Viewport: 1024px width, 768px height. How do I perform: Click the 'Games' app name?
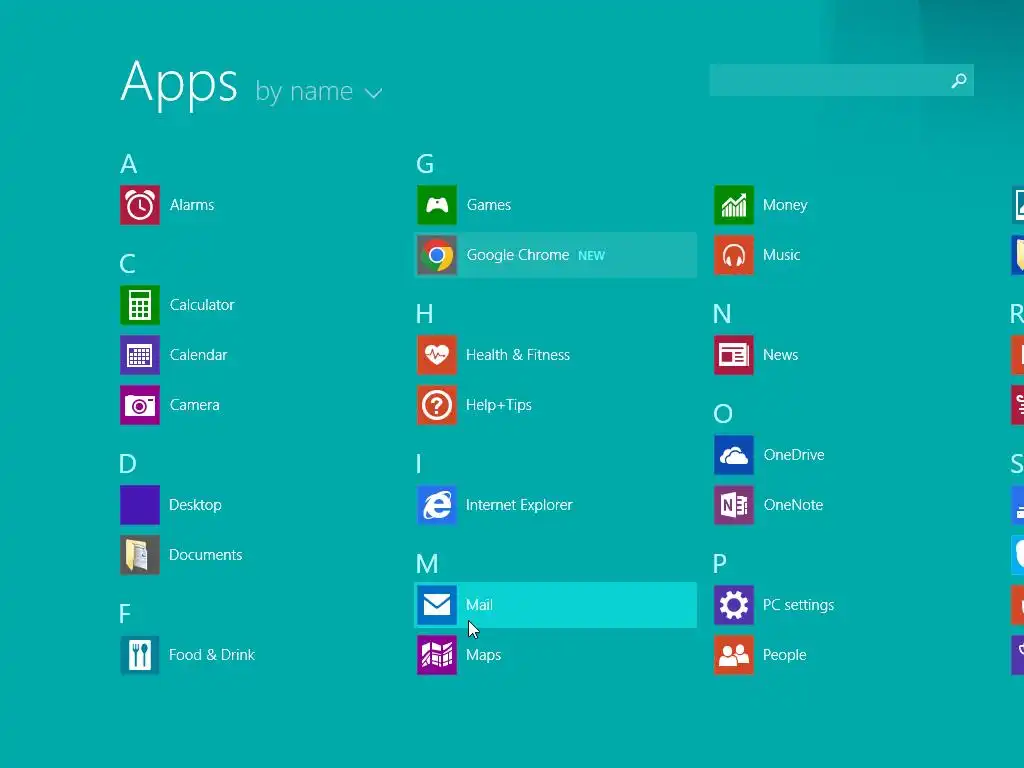tap(488, 205)
